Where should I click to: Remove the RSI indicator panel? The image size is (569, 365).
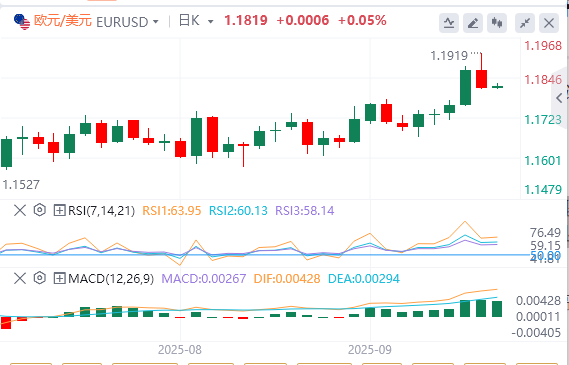pos(20,210)
